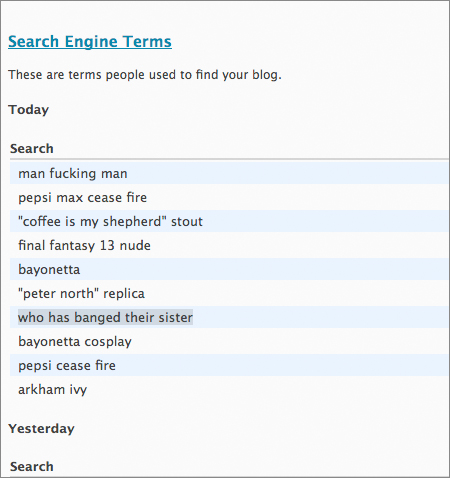The width and height of the screenshot is (450, 478).
Task: Click highlighted "who has banged their sister" text
Action: [105, 317]
